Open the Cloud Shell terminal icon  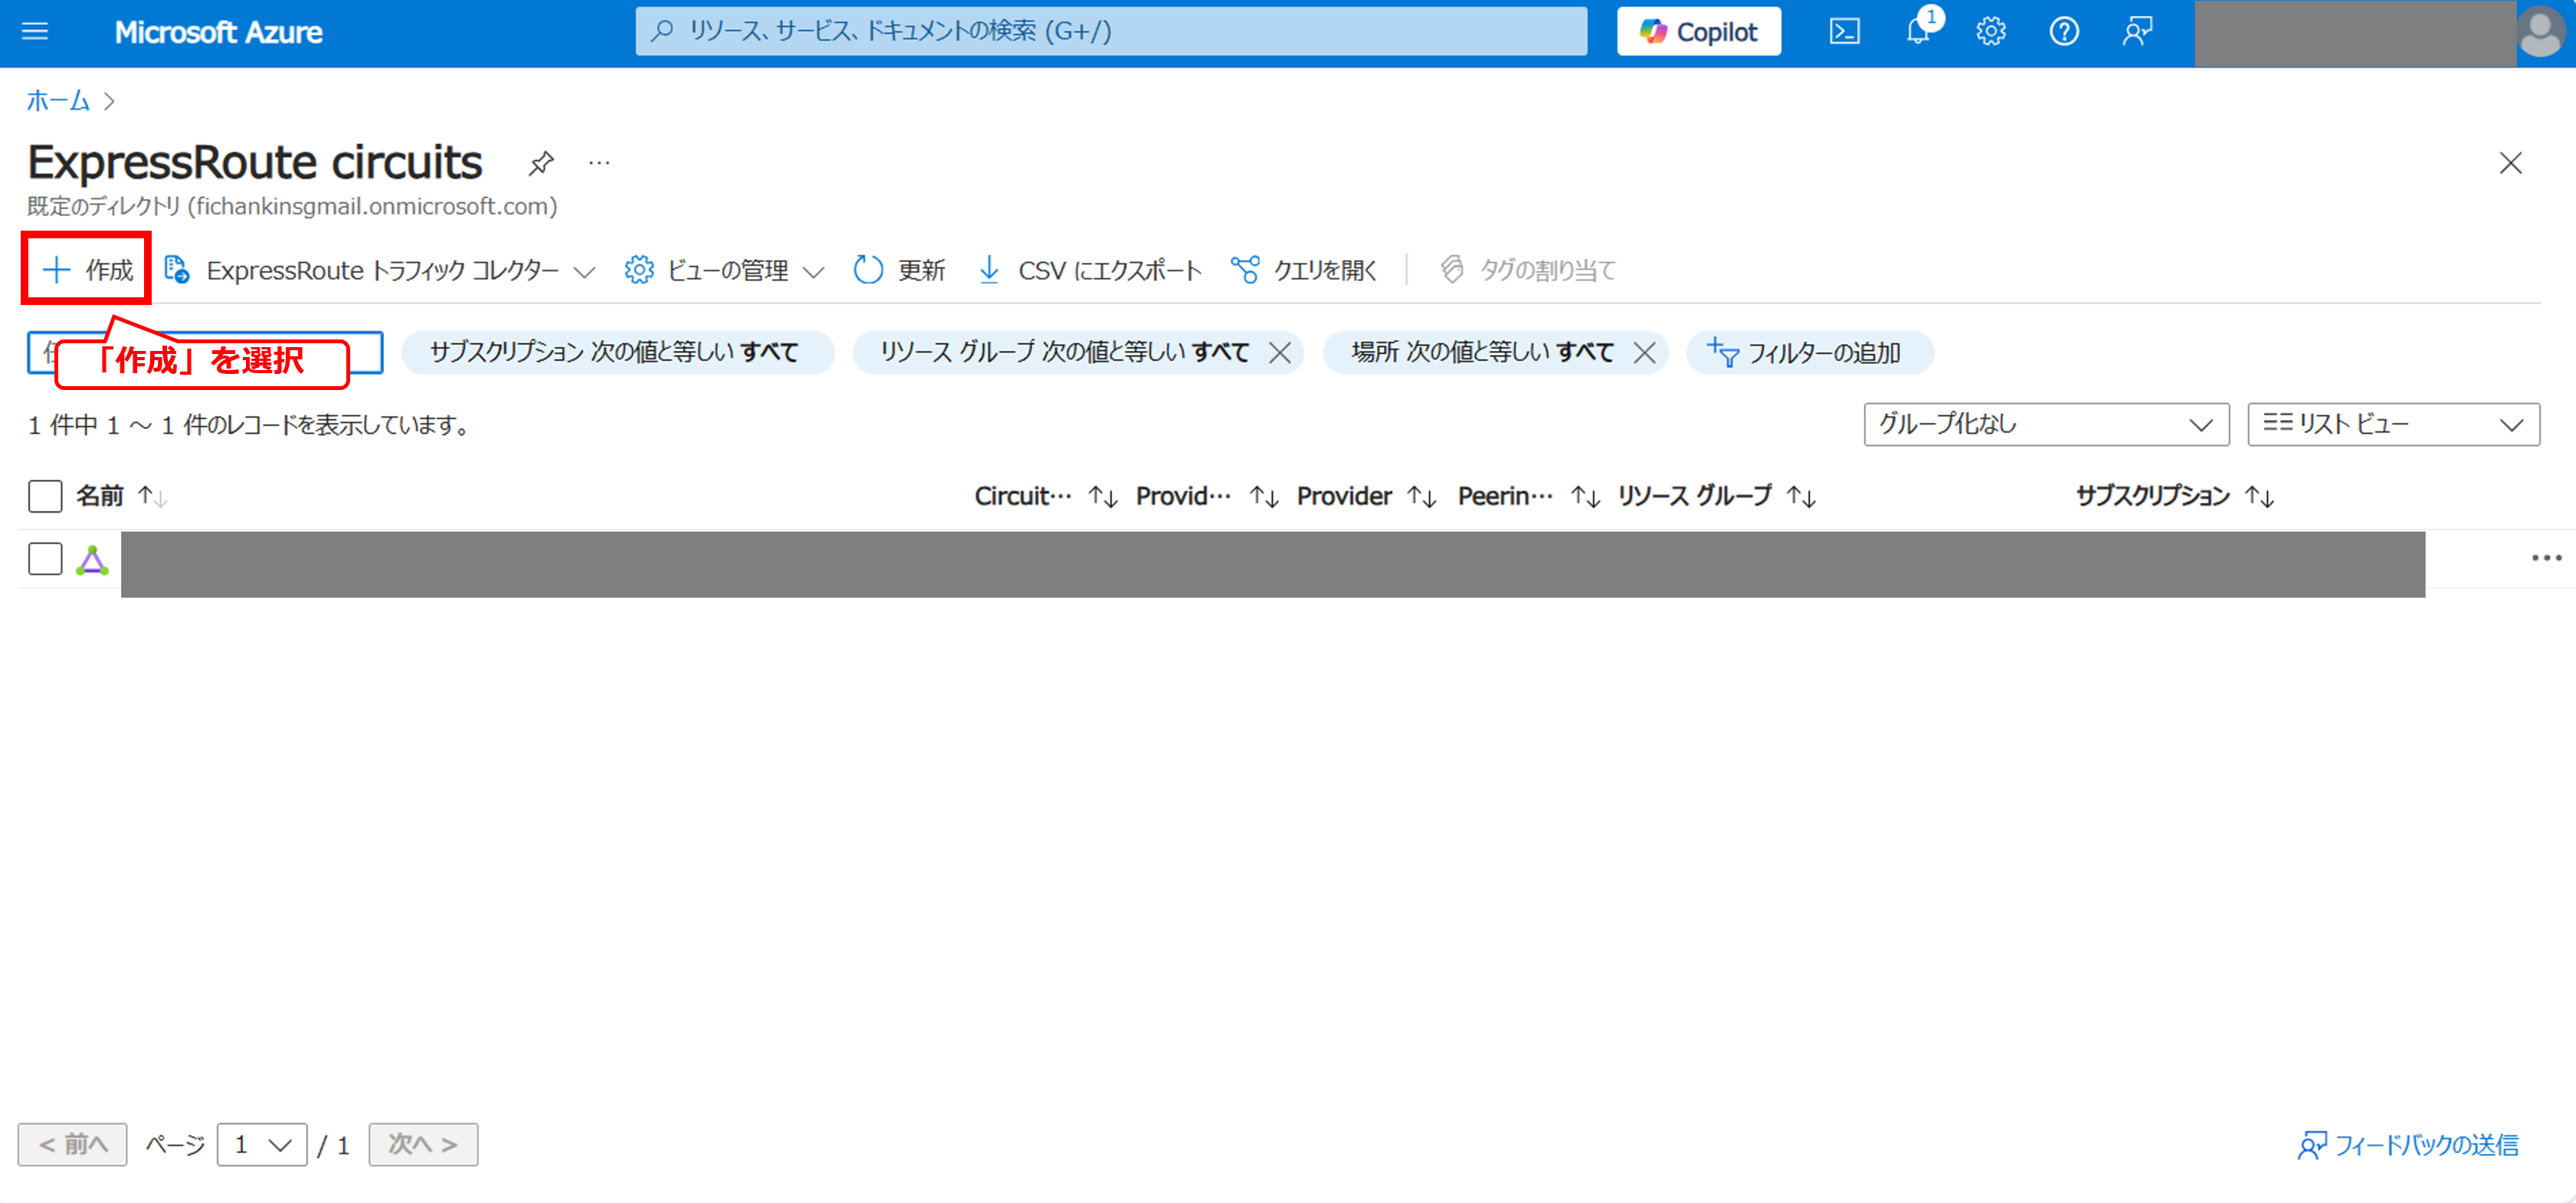(1844, 32)
